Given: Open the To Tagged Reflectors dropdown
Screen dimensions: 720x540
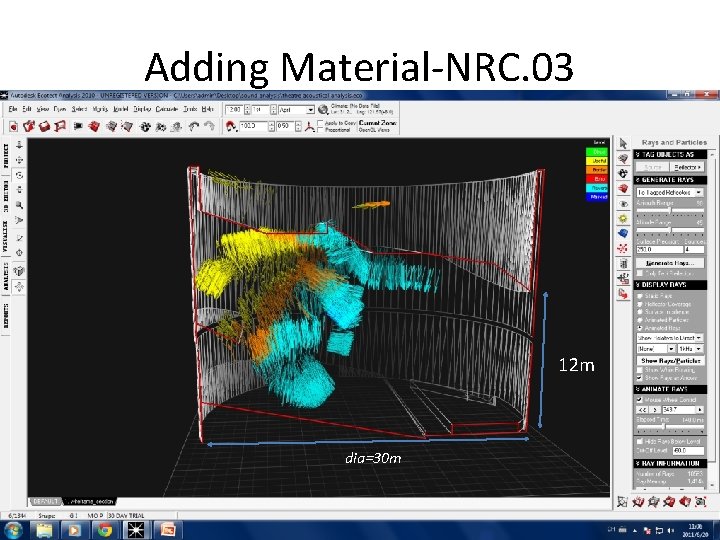Looking at the screenshot, I should click(669, 192).
